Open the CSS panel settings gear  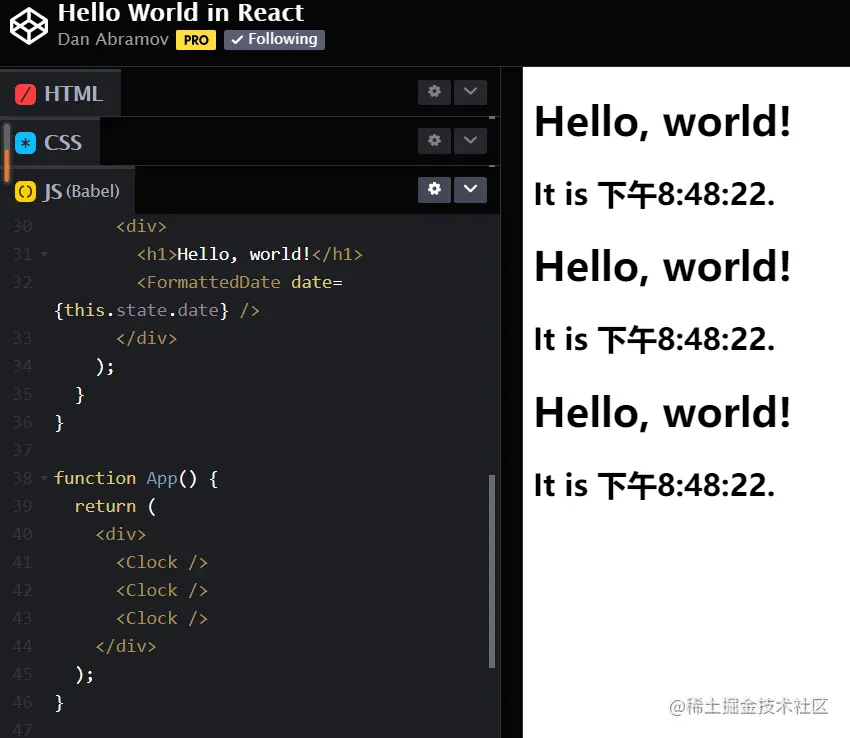coord(434,141)
